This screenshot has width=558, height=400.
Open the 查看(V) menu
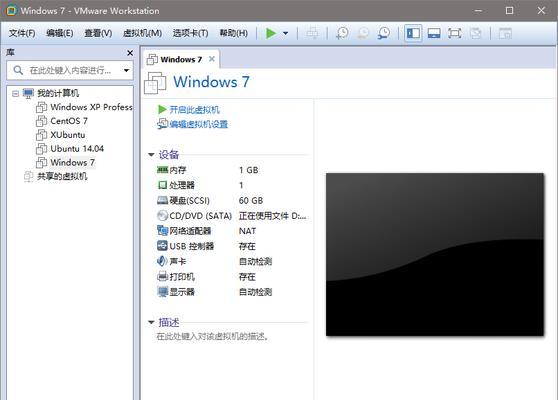point(98,33)
